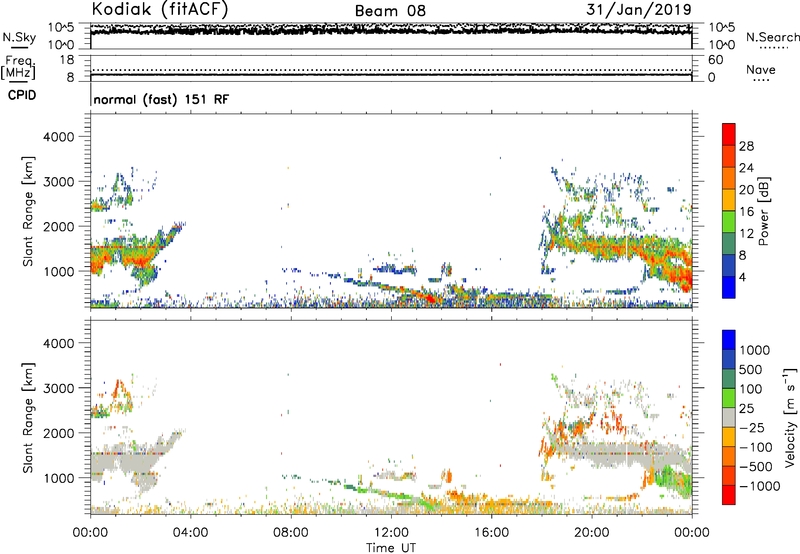
Task: Select the '20:00' time tick label
Action: click(x=591, y=533)
